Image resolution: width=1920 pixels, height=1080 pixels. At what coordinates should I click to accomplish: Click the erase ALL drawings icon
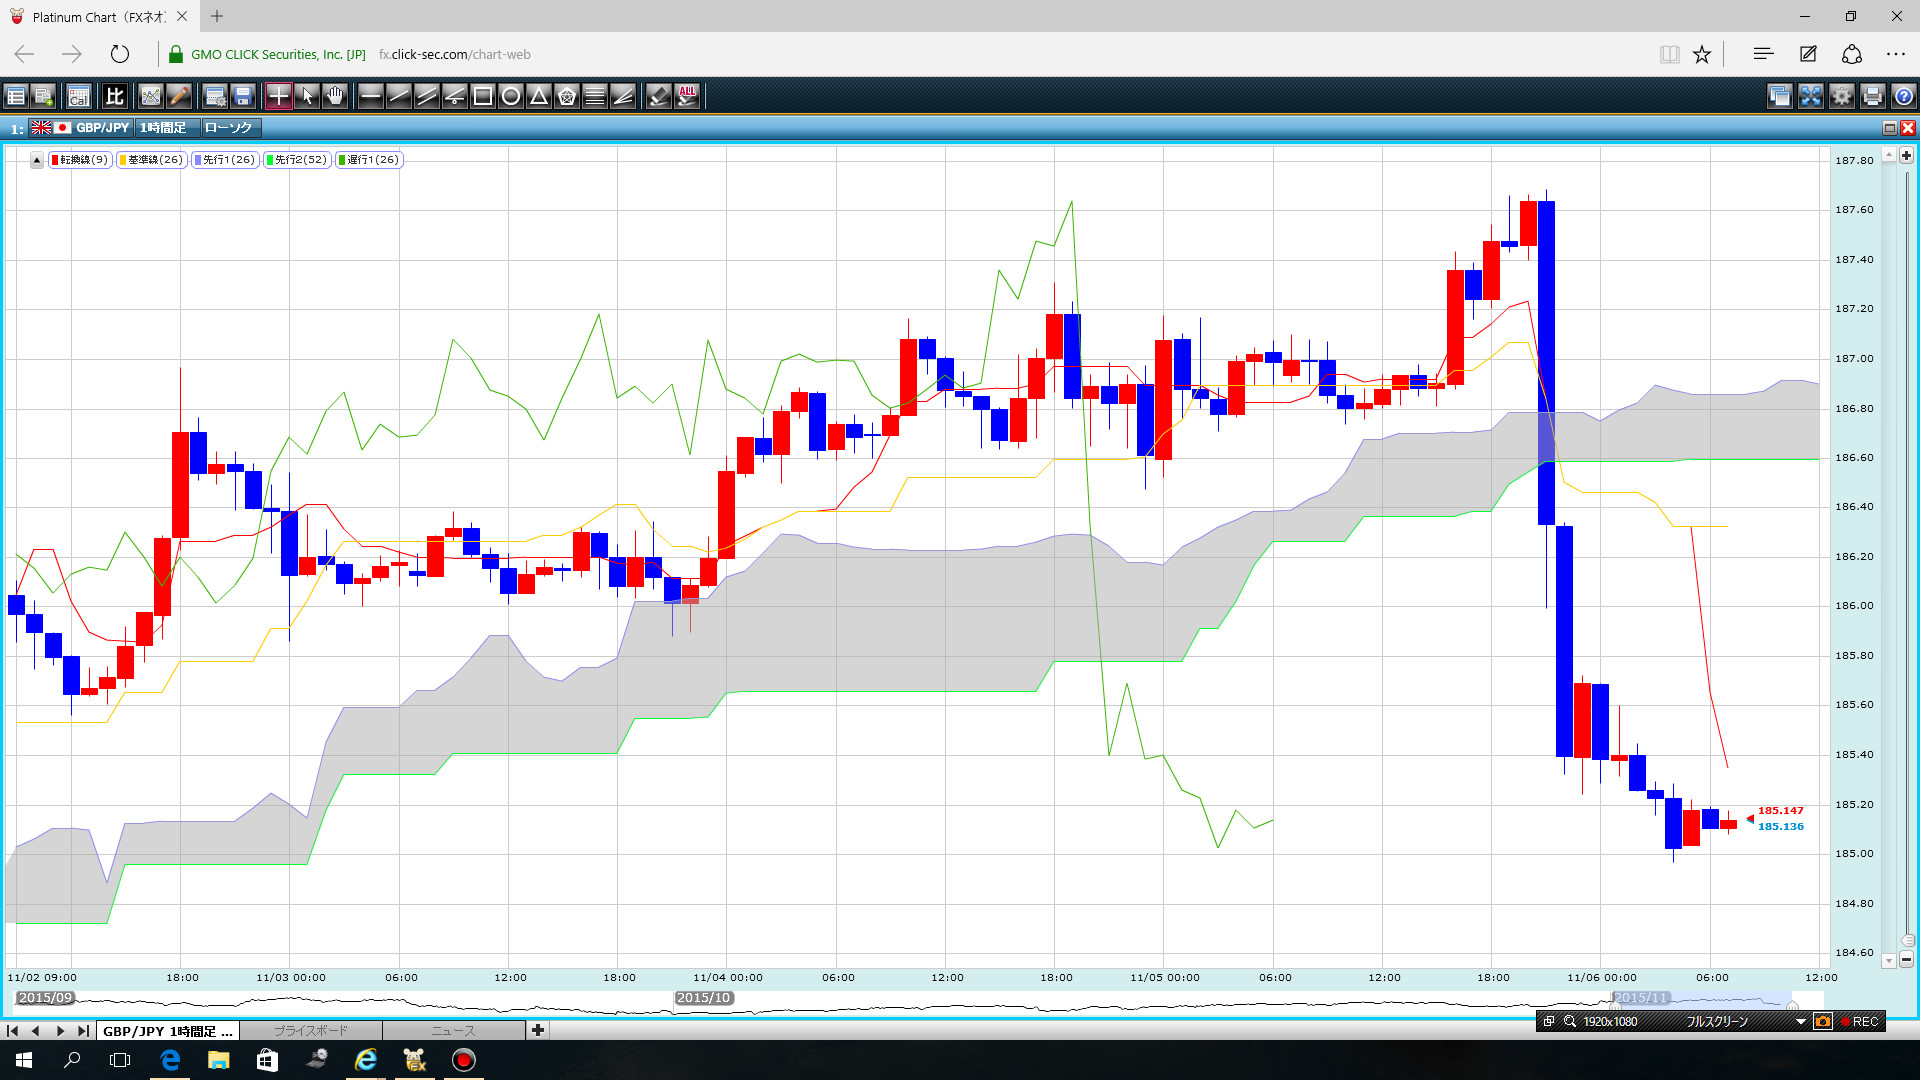point(687,96)
